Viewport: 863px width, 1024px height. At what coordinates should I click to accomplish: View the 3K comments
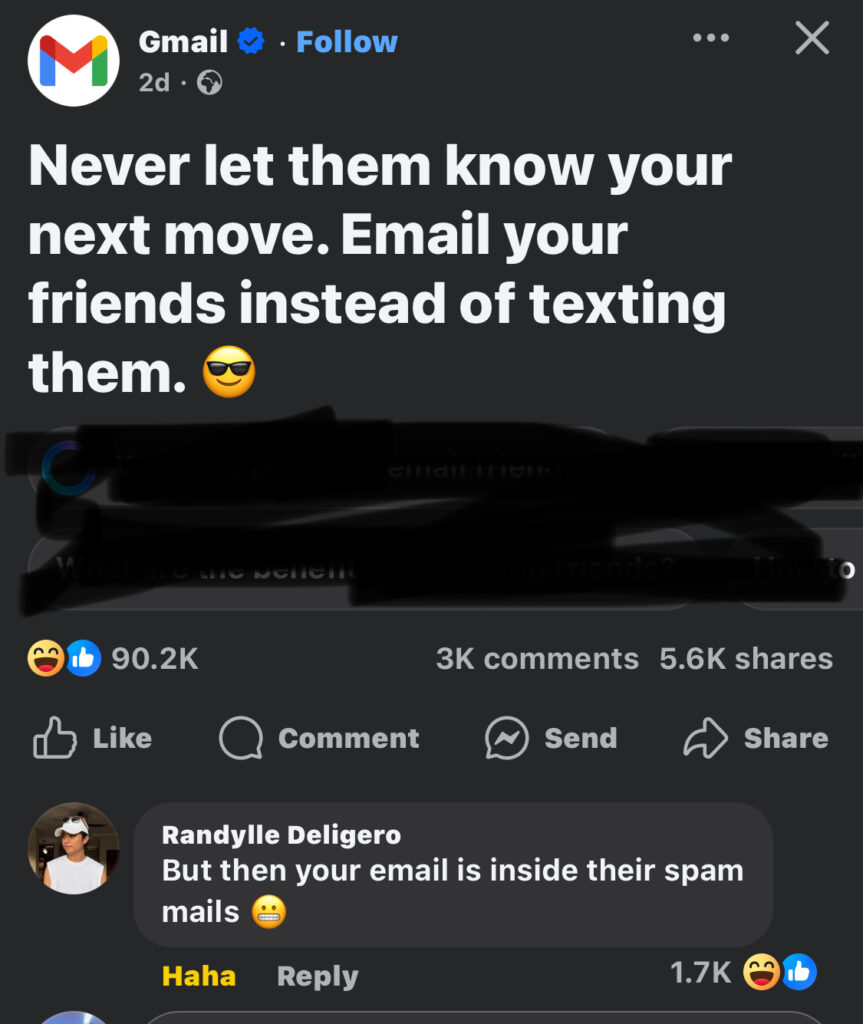pyautogui.click(x=537, y=658)
